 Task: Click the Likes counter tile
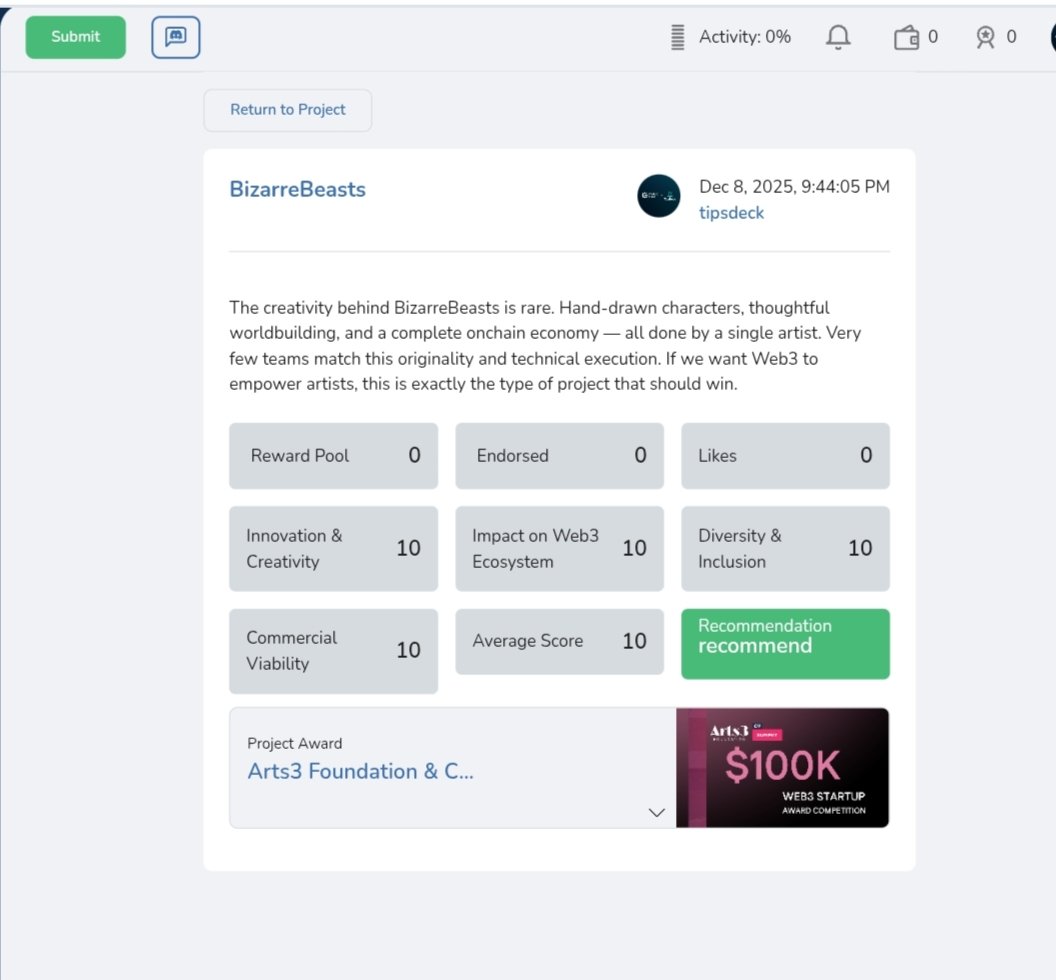pos(785,456)
